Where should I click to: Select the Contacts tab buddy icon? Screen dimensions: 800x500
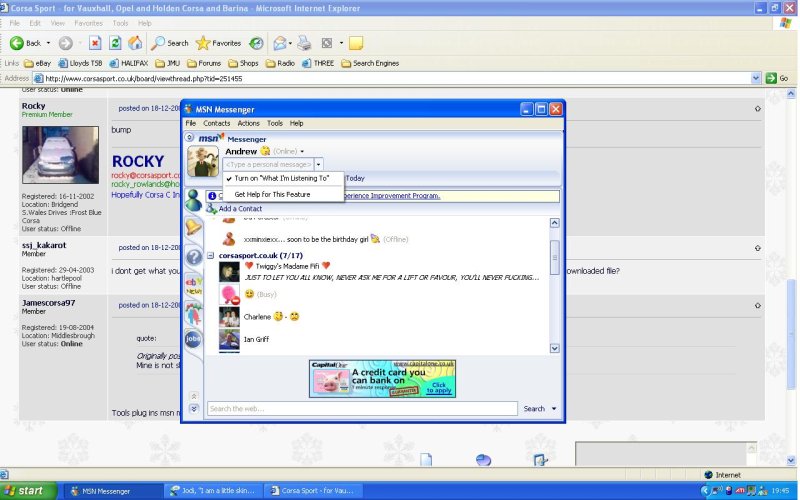click(193, 200)
